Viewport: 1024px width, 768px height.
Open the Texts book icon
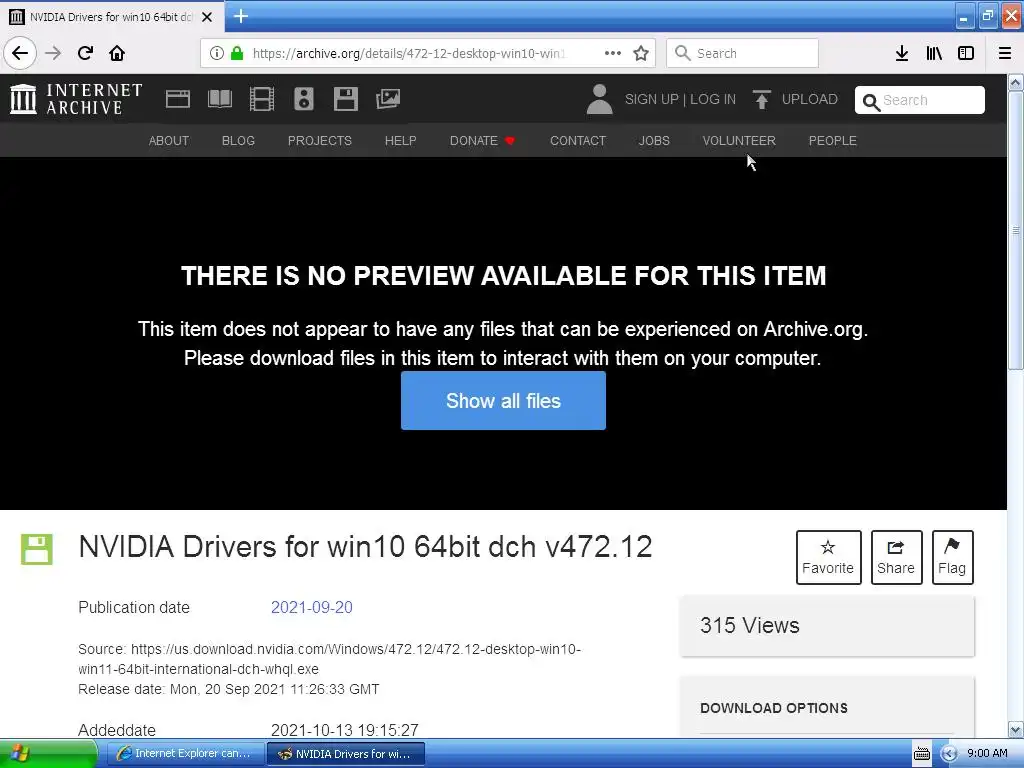click(219, 99)
